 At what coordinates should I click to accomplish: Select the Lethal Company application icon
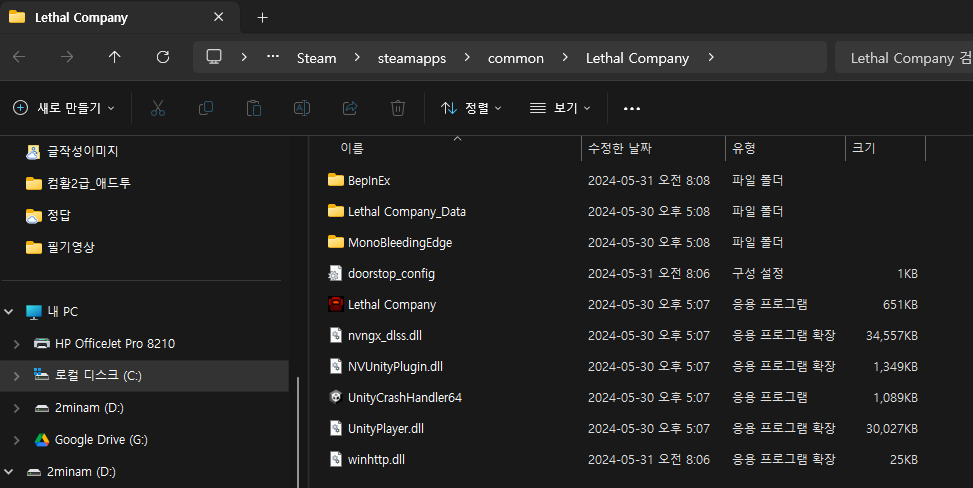pyautogui.click(x=336, y=304)
